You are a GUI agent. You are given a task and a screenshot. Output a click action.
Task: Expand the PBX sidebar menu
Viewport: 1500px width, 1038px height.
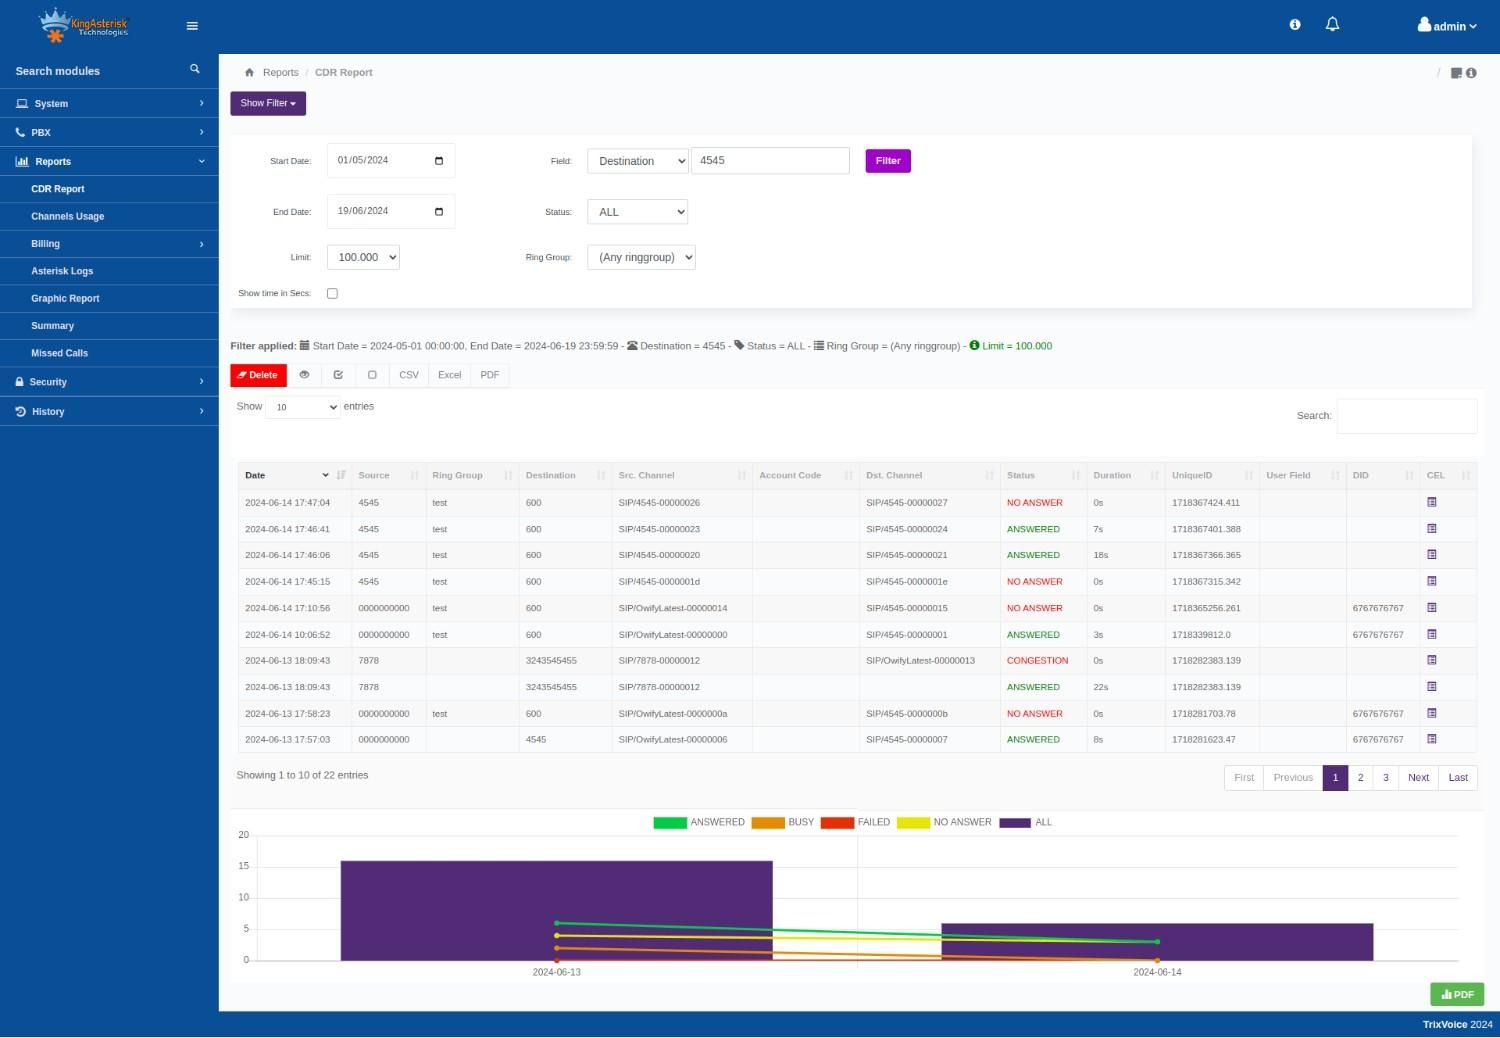109,132
